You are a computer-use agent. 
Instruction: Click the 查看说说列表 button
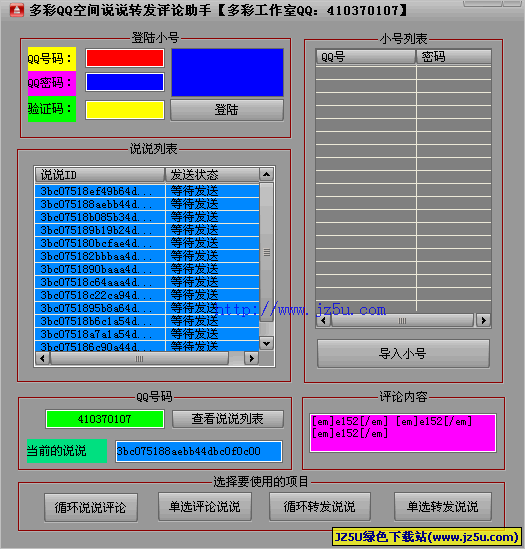228,419
